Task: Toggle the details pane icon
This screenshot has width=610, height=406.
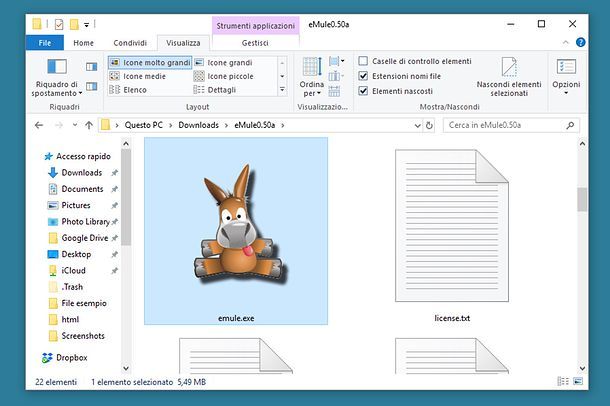Action: [x=91, y=86]
